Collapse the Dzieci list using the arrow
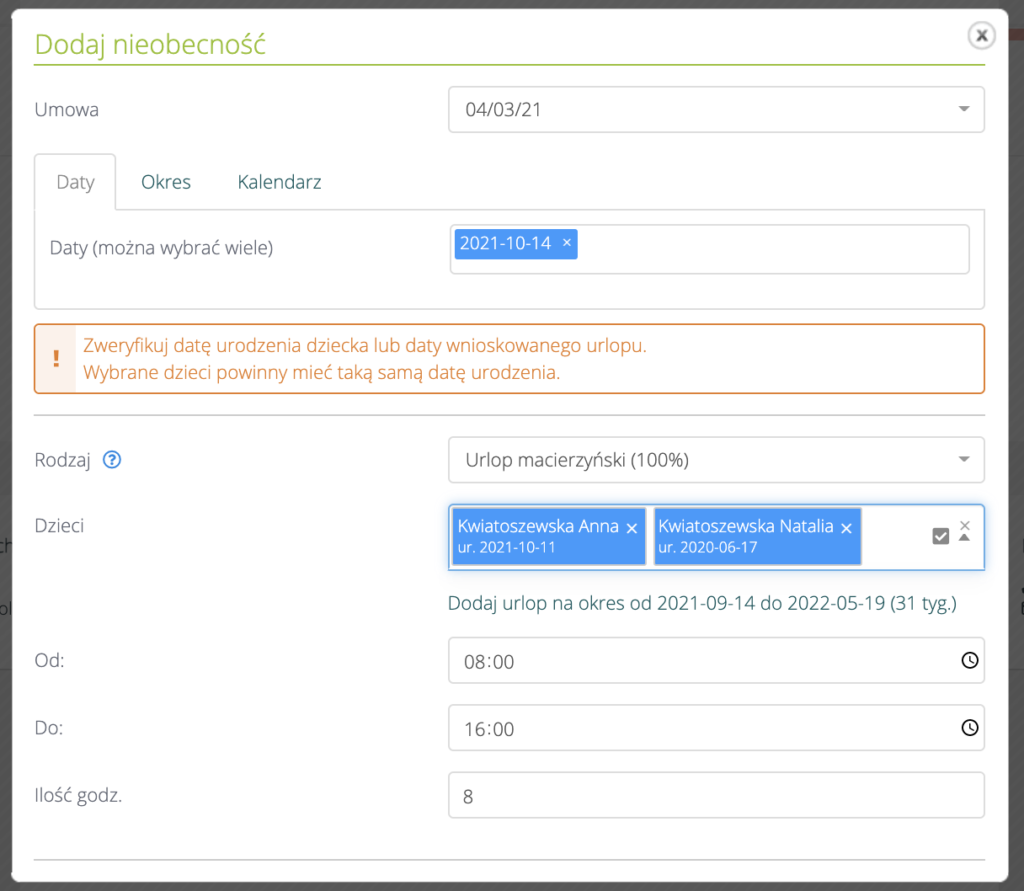This screenshot has width=1024, height=891. pos(965,539)
